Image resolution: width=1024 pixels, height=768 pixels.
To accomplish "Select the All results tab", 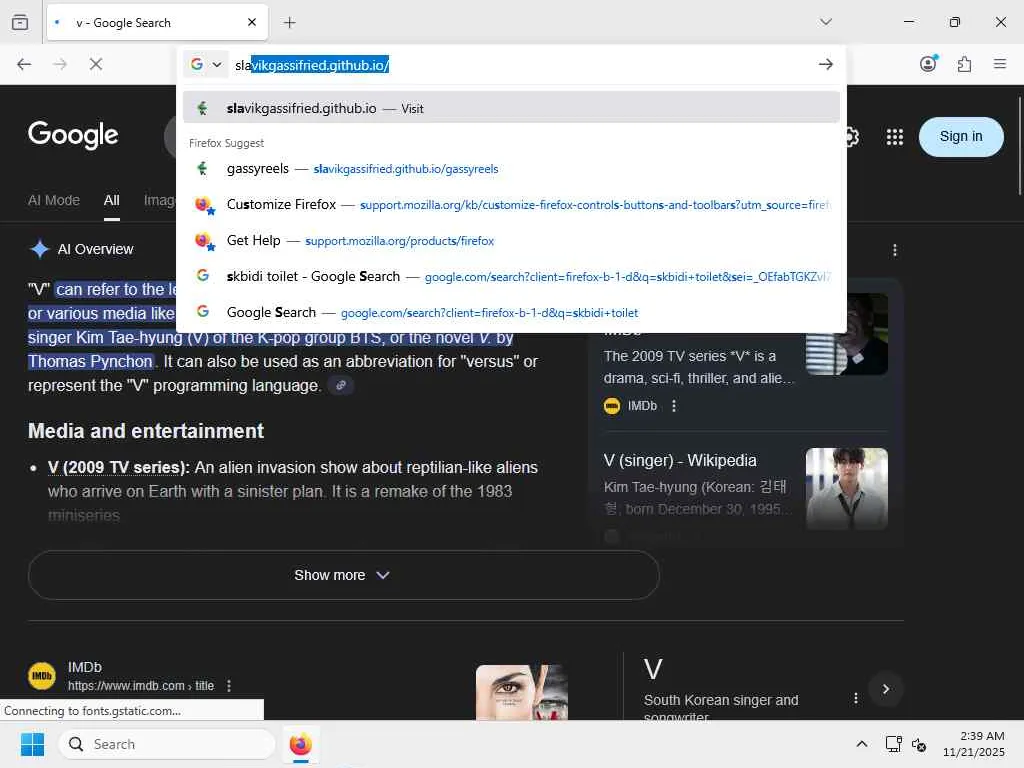I will (x=112, y=200).
